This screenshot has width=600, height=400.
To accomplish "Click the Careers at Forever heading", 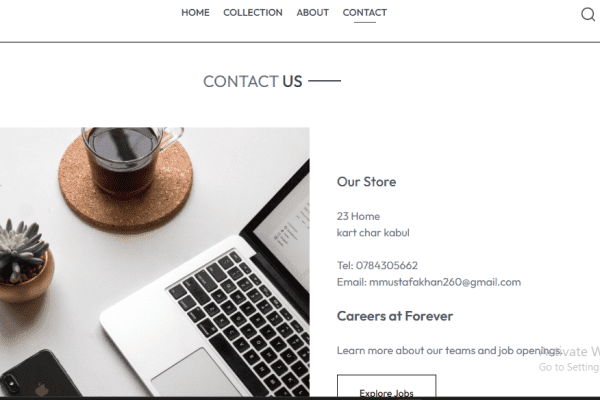I will click(395, 316).
